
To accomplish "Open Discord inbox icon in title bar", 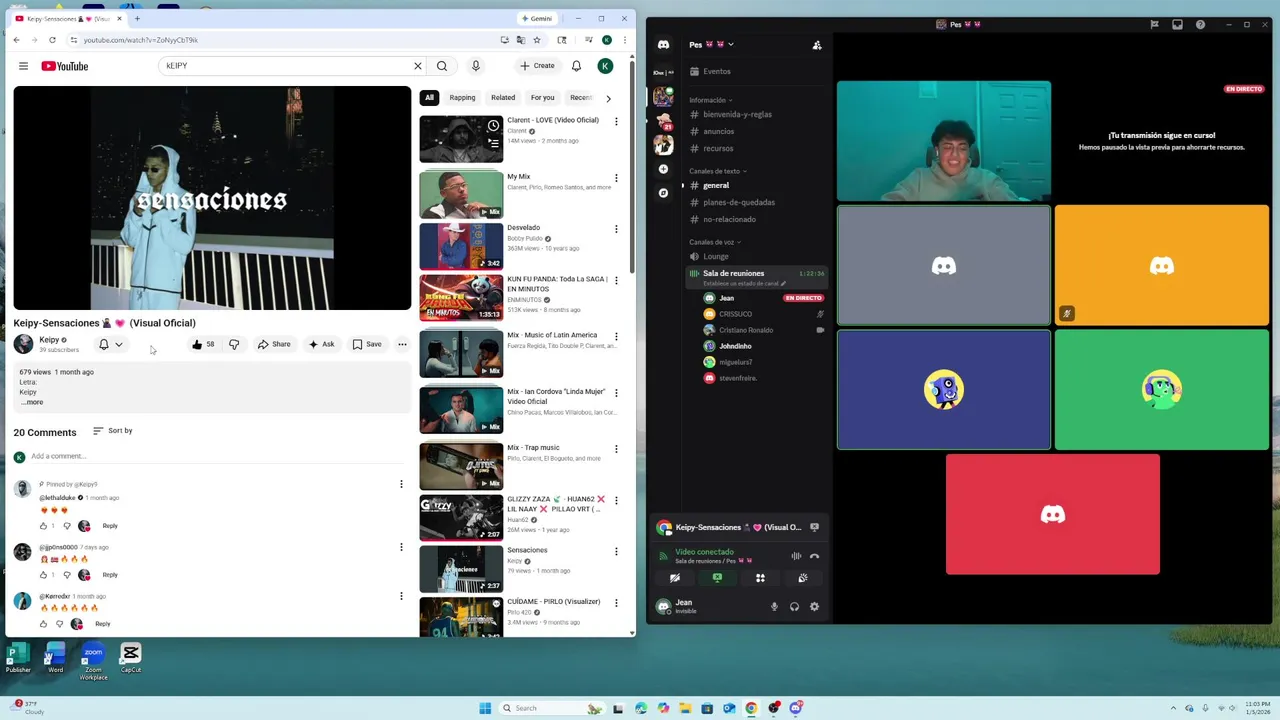I will [x=1177, y=24].
